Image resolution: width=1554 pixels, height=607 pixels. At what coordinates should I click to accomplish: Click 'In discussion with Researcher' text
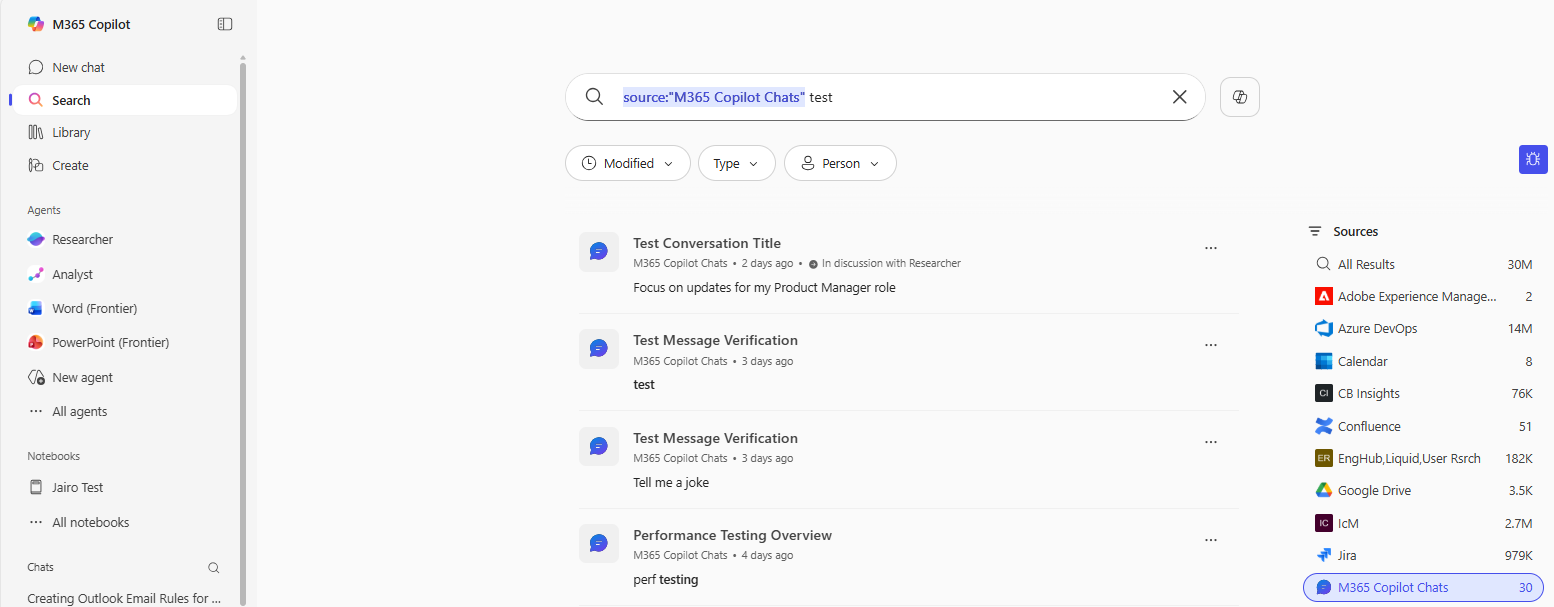click(891, 263)
